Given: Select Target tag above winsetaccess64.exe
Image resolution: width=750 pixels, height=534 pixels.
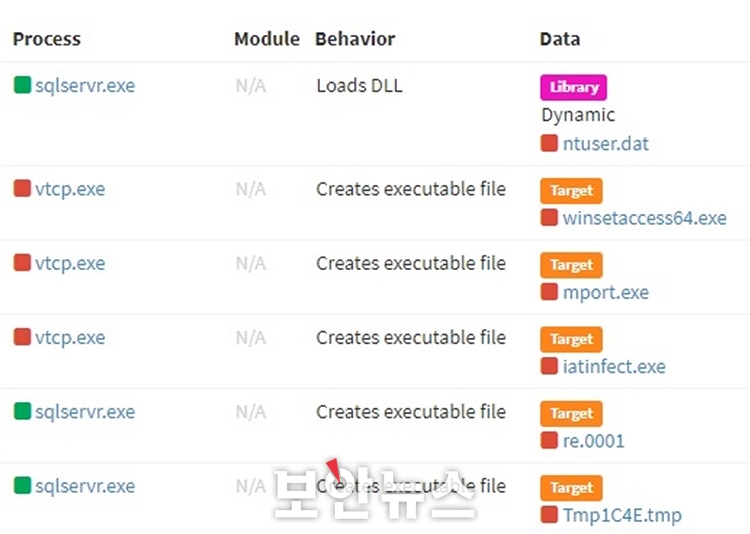Looking at the screenshot, I should click(x=572, y=190).
